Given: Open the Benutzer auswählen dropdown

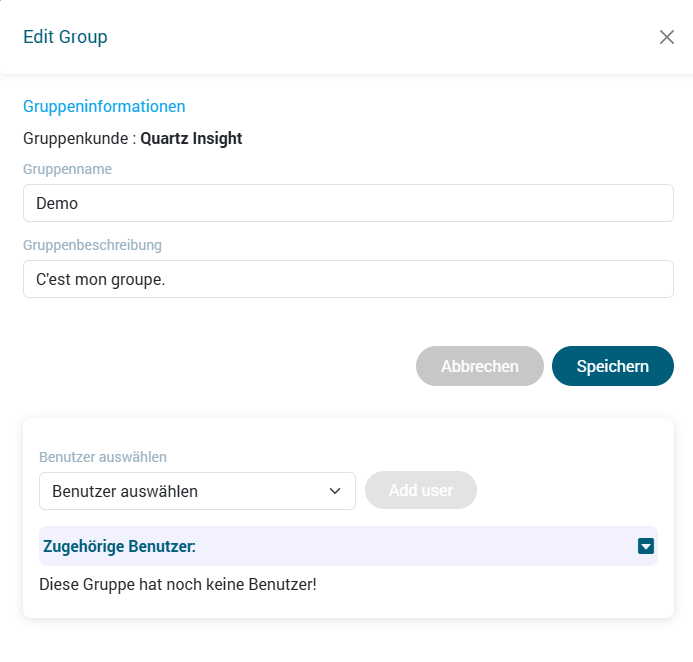Looking at the screenshot, I should pos(197,491).
